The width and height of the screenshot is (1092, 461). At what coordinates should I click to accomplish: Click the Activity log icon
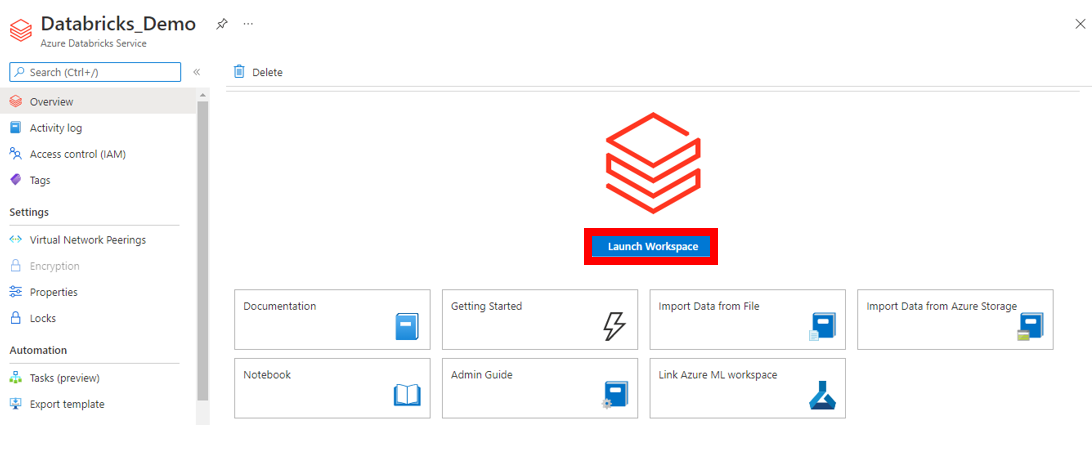pos(15,128)
